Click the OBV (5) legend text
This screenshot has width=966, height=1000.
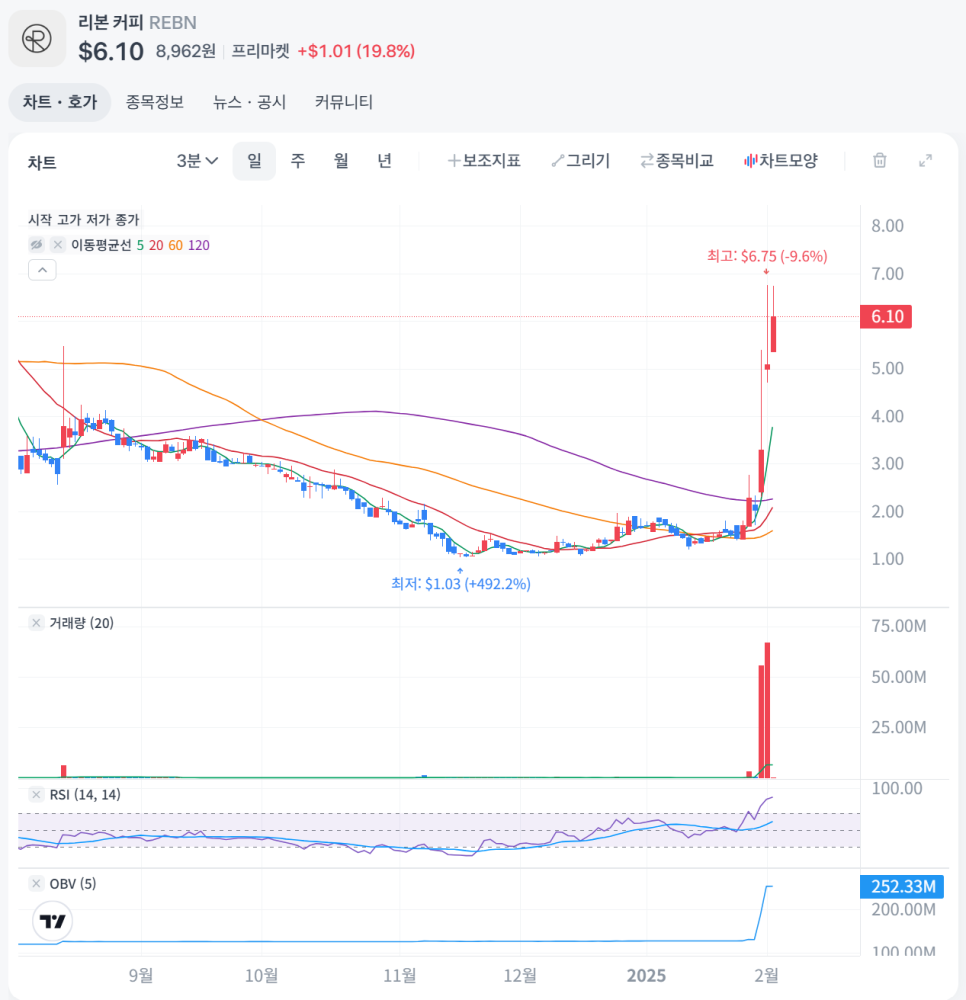[x=73, y=884]
